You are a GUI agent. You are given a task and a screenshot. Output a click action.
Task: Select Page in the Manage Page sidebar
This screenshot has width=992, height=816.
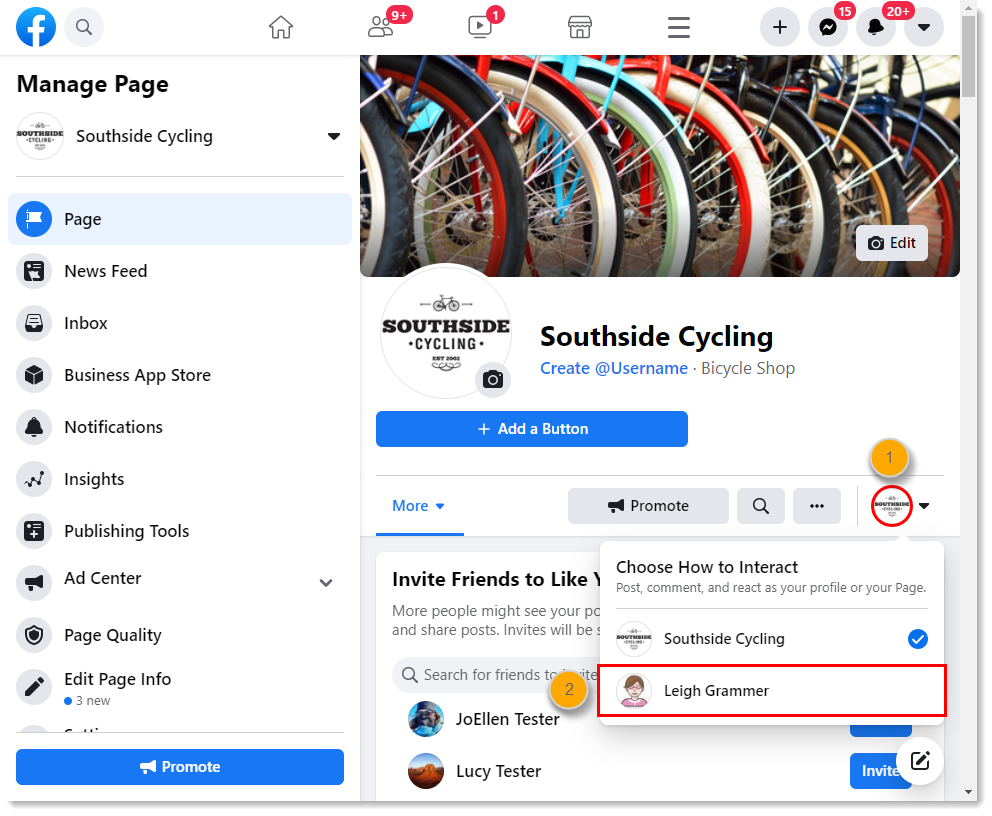(180, 219)
